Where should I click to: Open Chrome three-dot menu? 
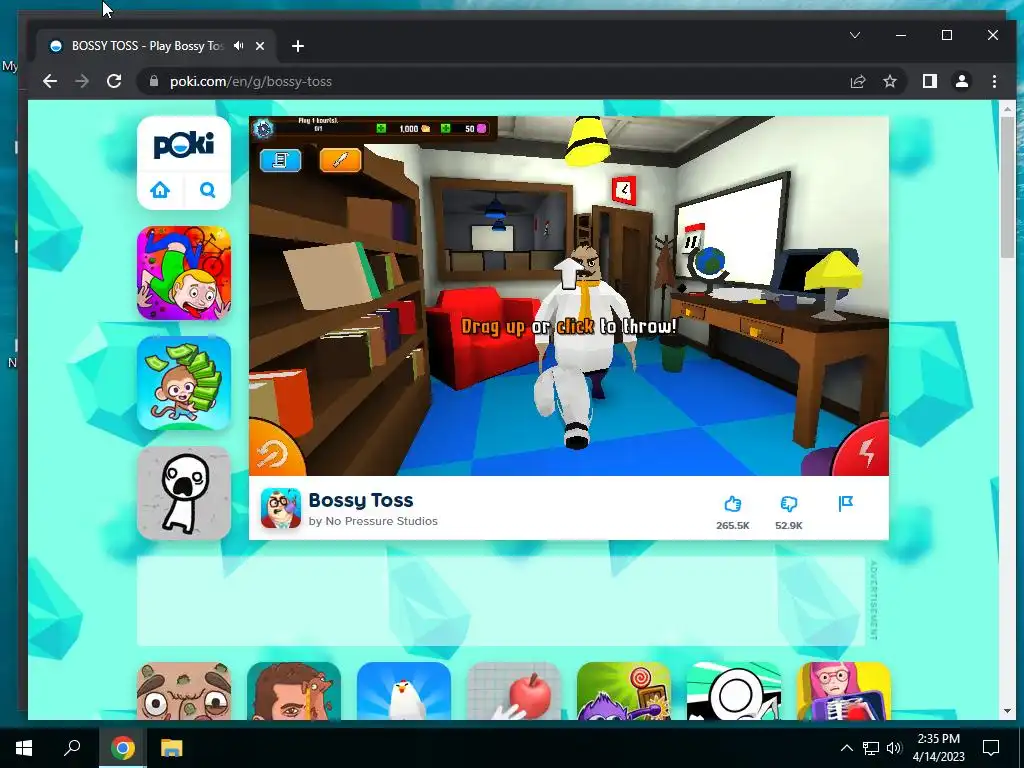994,82
